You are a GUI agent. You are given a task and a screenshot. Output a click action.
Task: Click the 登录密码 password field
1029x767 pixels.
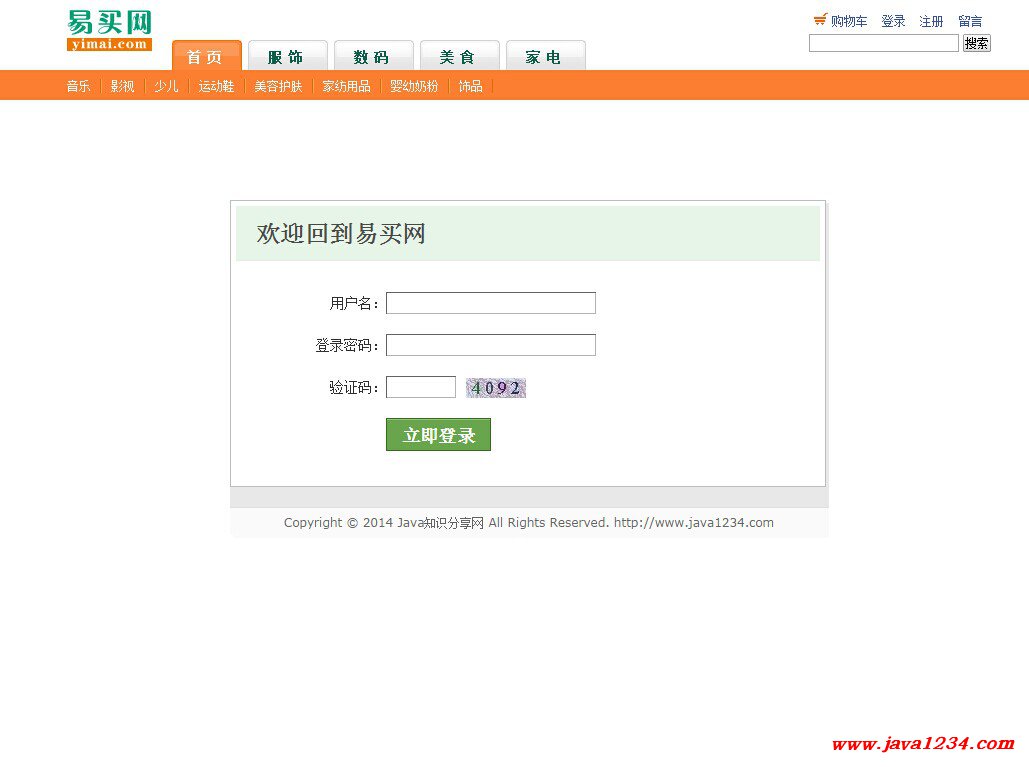[490, 345]
